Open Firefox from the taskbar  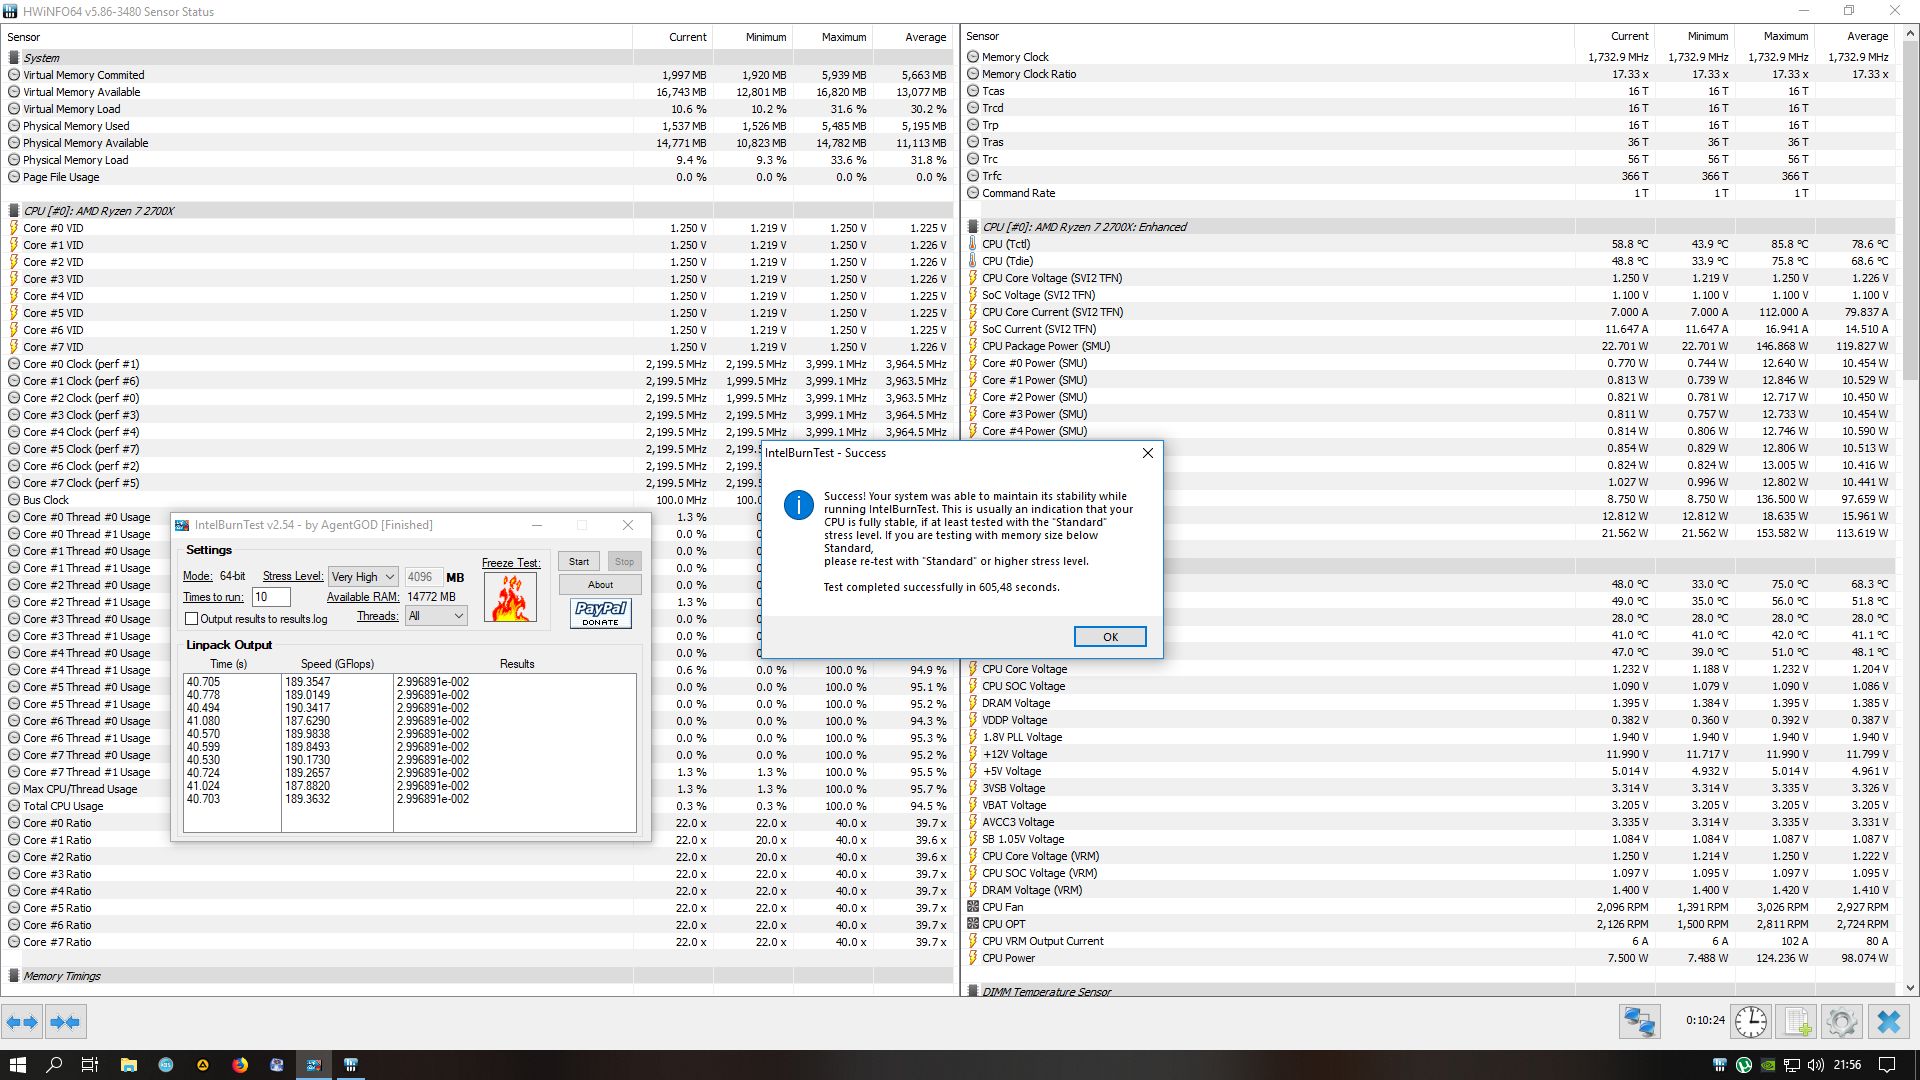(240, 1065)
